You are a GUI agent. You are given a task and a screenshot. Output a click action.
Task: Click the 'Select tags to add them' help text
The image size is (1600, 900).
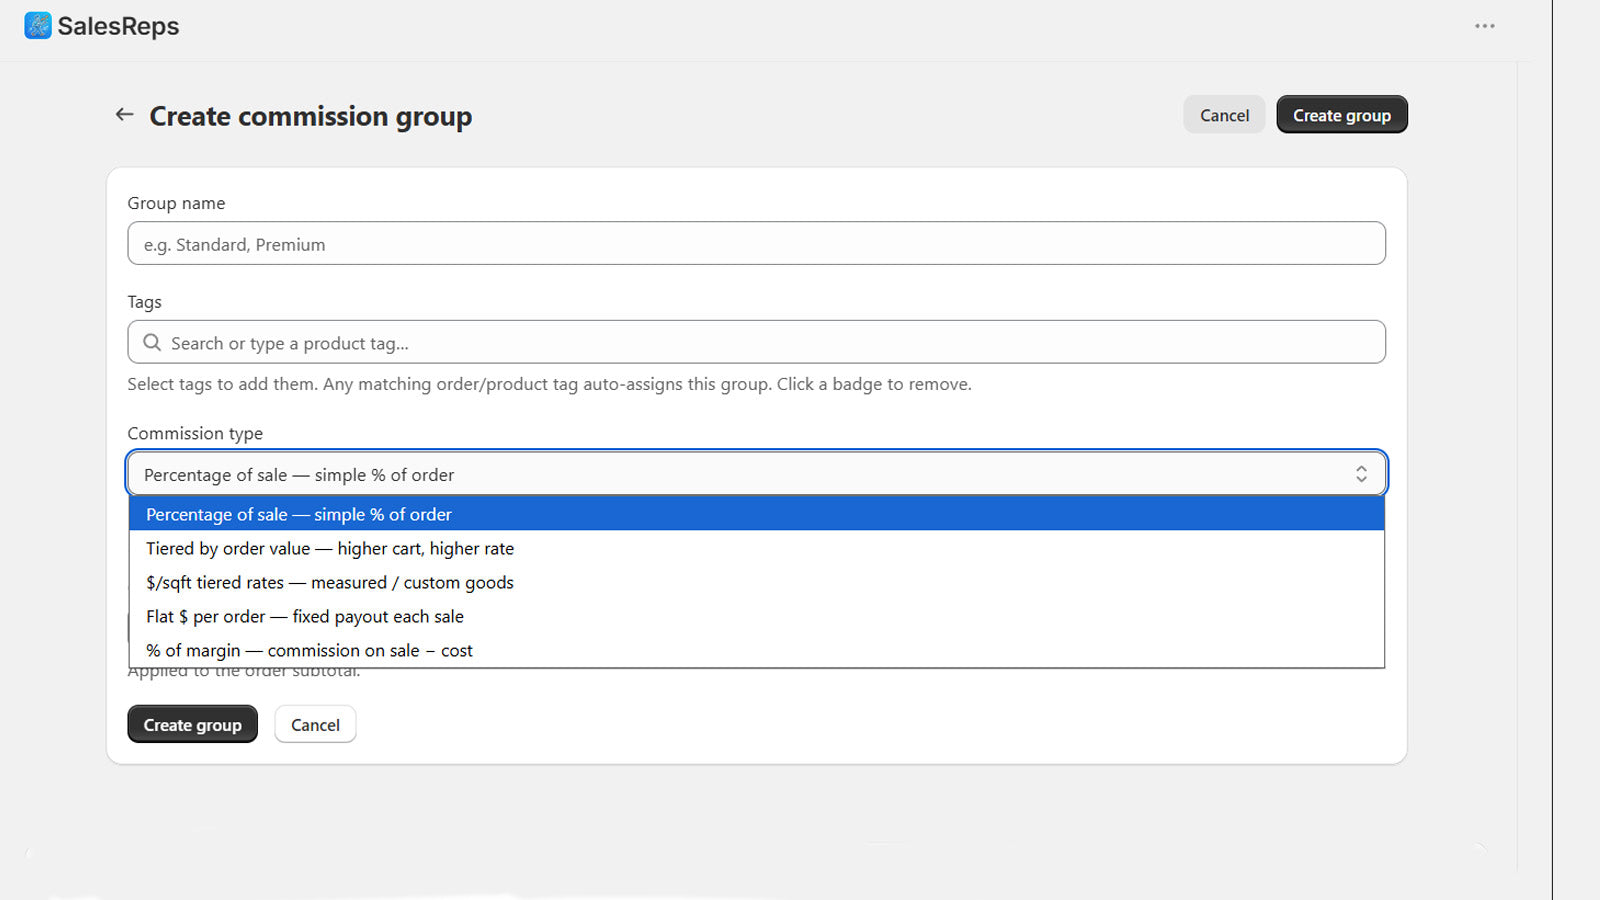549,384
